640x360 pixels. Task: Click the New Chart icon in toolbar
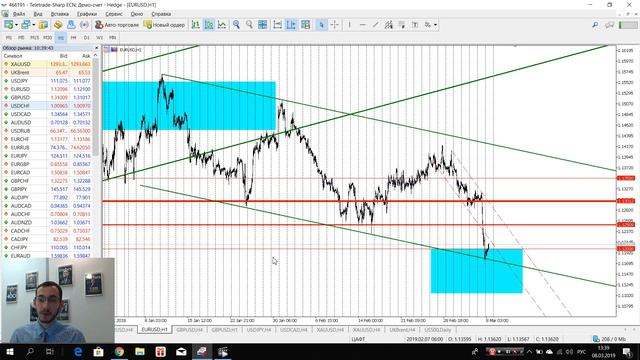pyautogui.click(x=8, y=25)
